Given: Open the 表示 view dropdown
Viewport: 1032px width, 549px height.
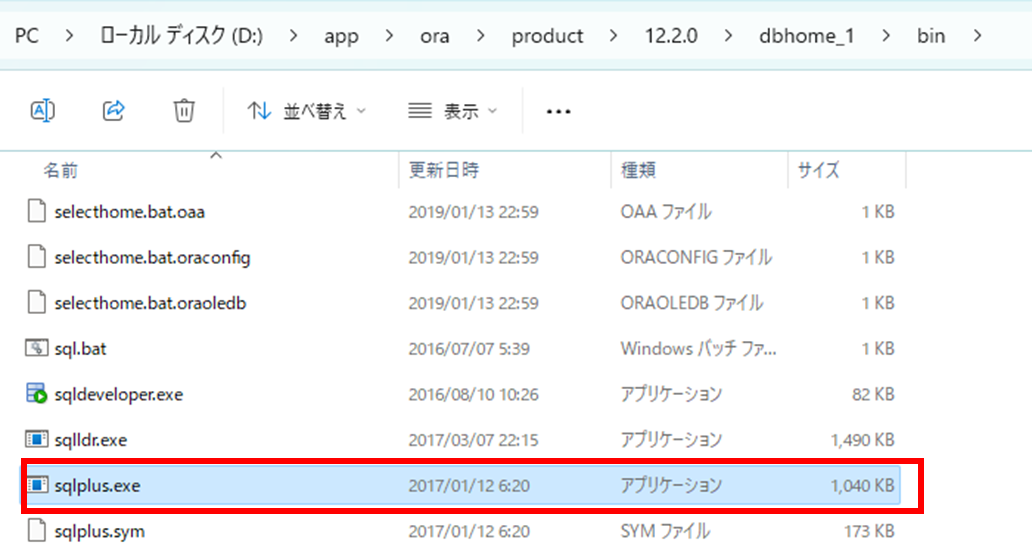Looking at the screenshot, I should click(452, 111).
